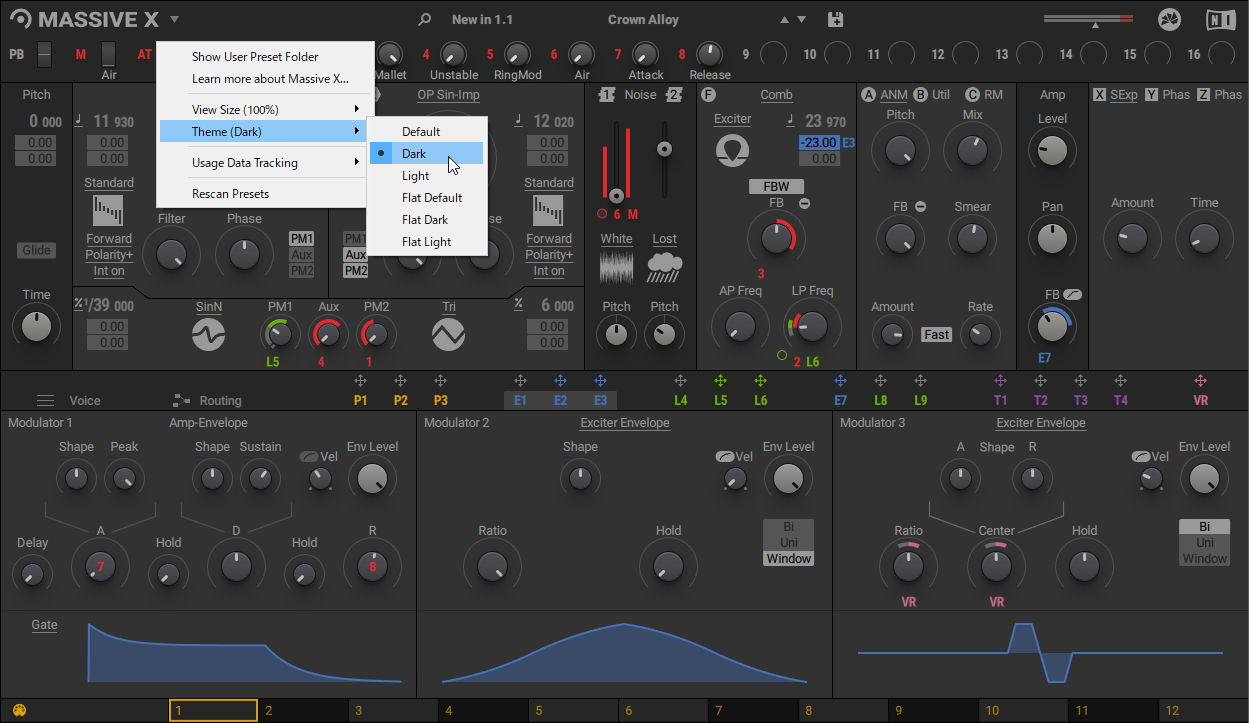
Task: Save preset with the floppy disk icon
Action: [836, 19]
